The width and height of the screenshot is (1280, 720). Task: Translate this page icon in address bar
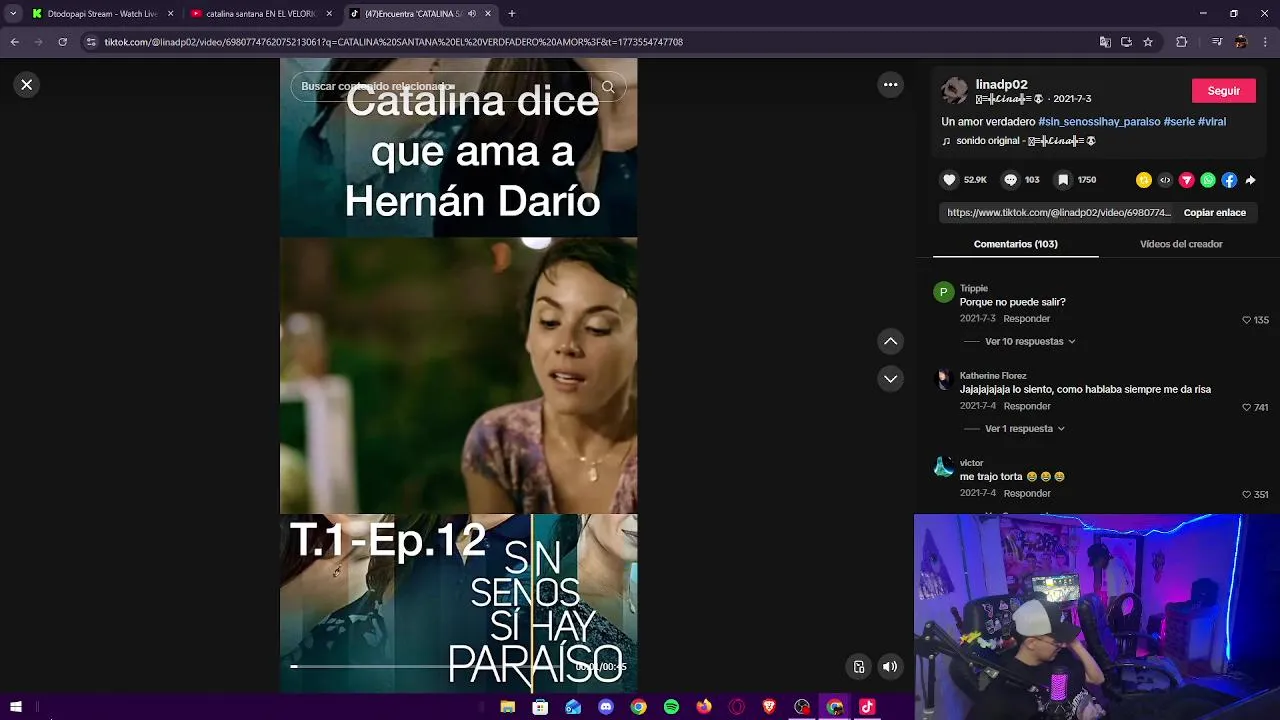(1105, 42)
